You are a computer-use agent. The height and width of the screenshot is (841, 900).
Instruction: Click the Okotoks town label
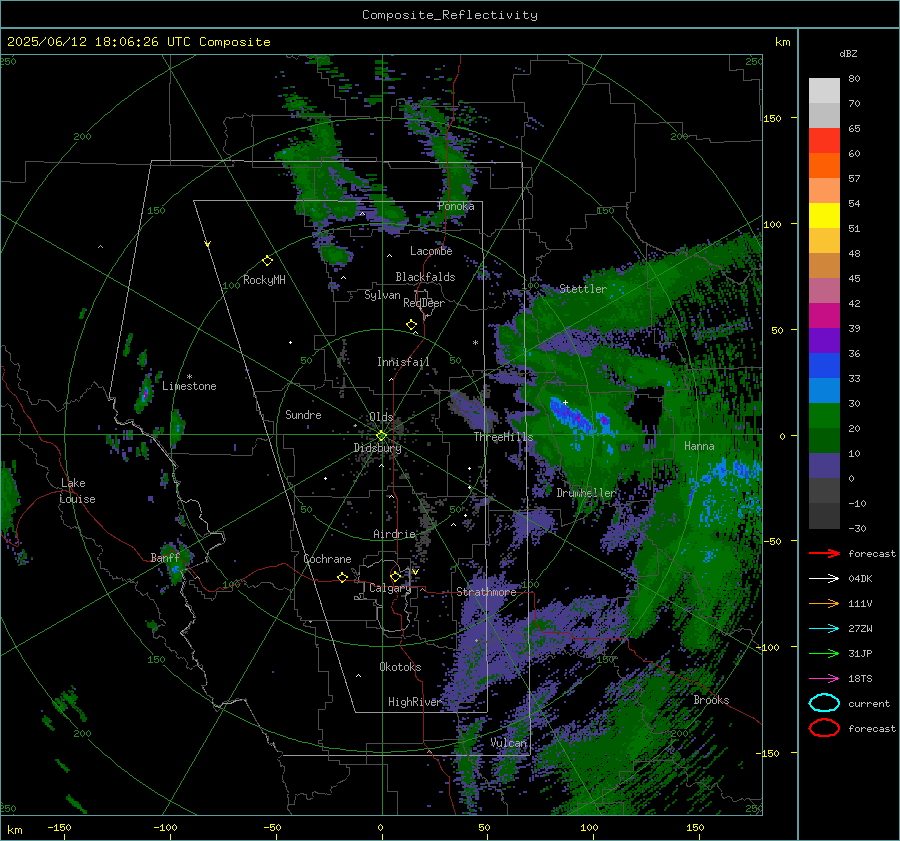[400, 667]
